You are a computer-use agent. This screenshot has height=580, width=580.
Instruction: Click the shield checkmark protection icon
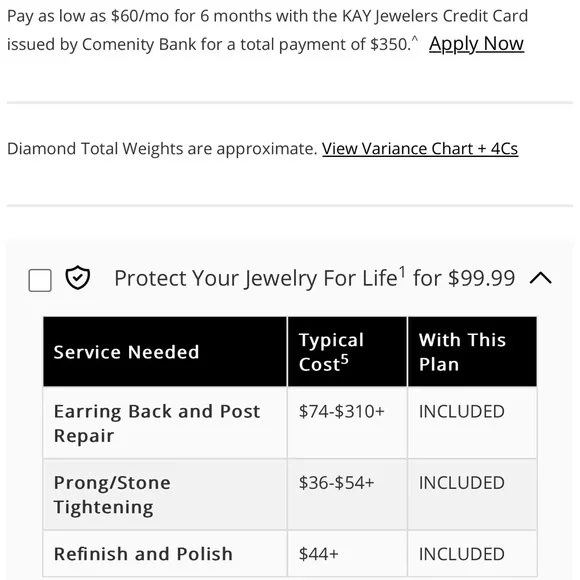click(78, 277)
